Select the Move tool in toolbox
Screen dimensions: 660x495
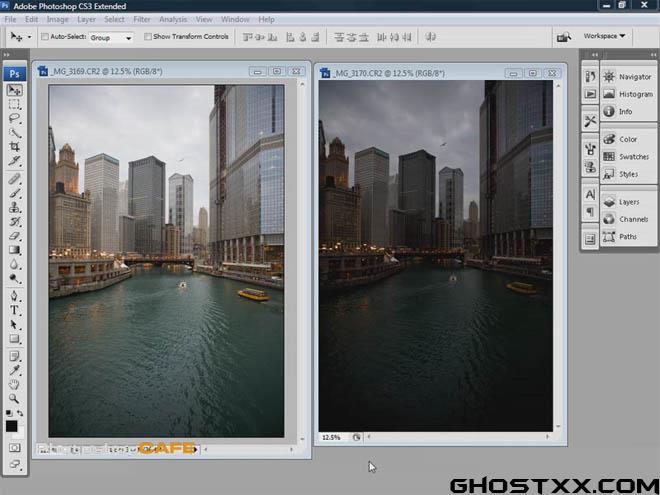pyautogui.click(x=14, y=90)
